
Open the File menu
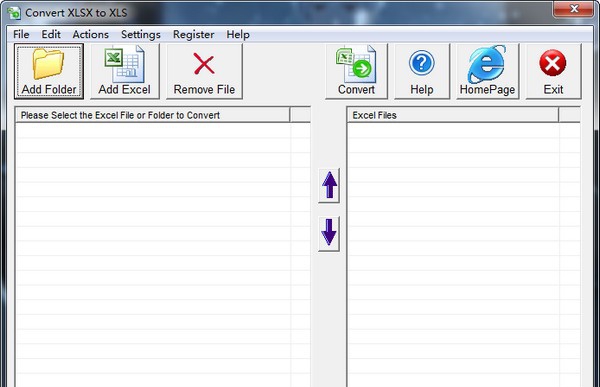(21, 34)
